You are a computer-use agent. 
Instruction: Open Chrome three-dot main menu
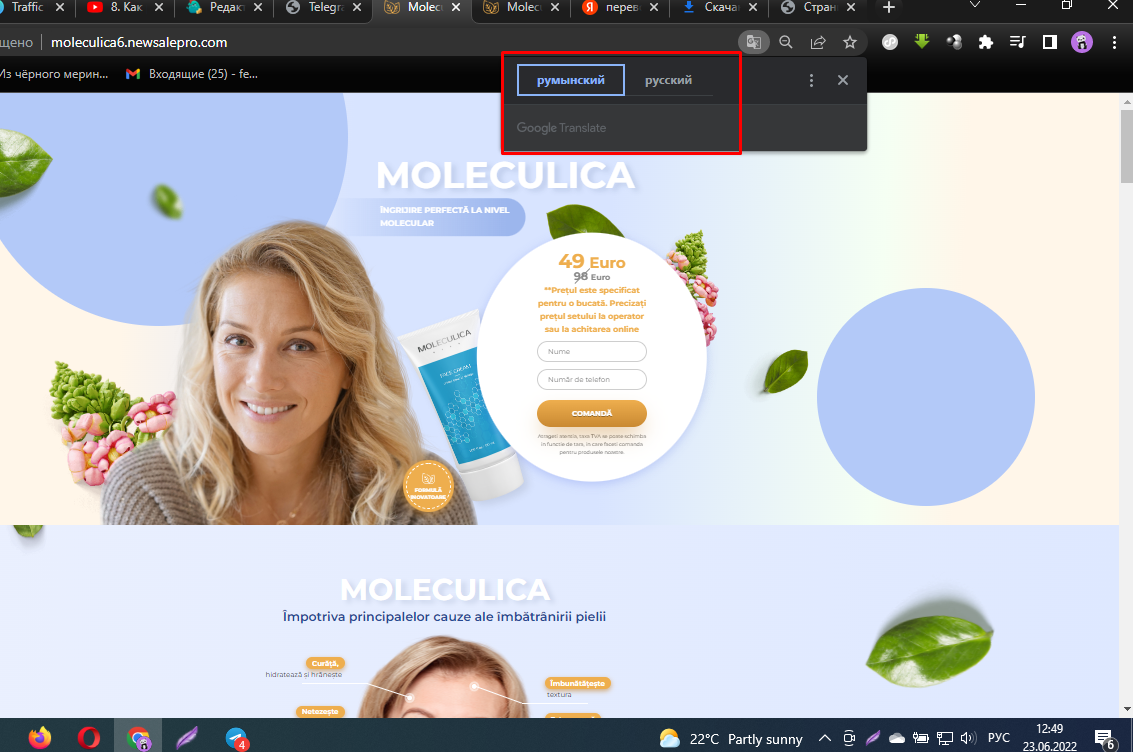(1114, 42)
